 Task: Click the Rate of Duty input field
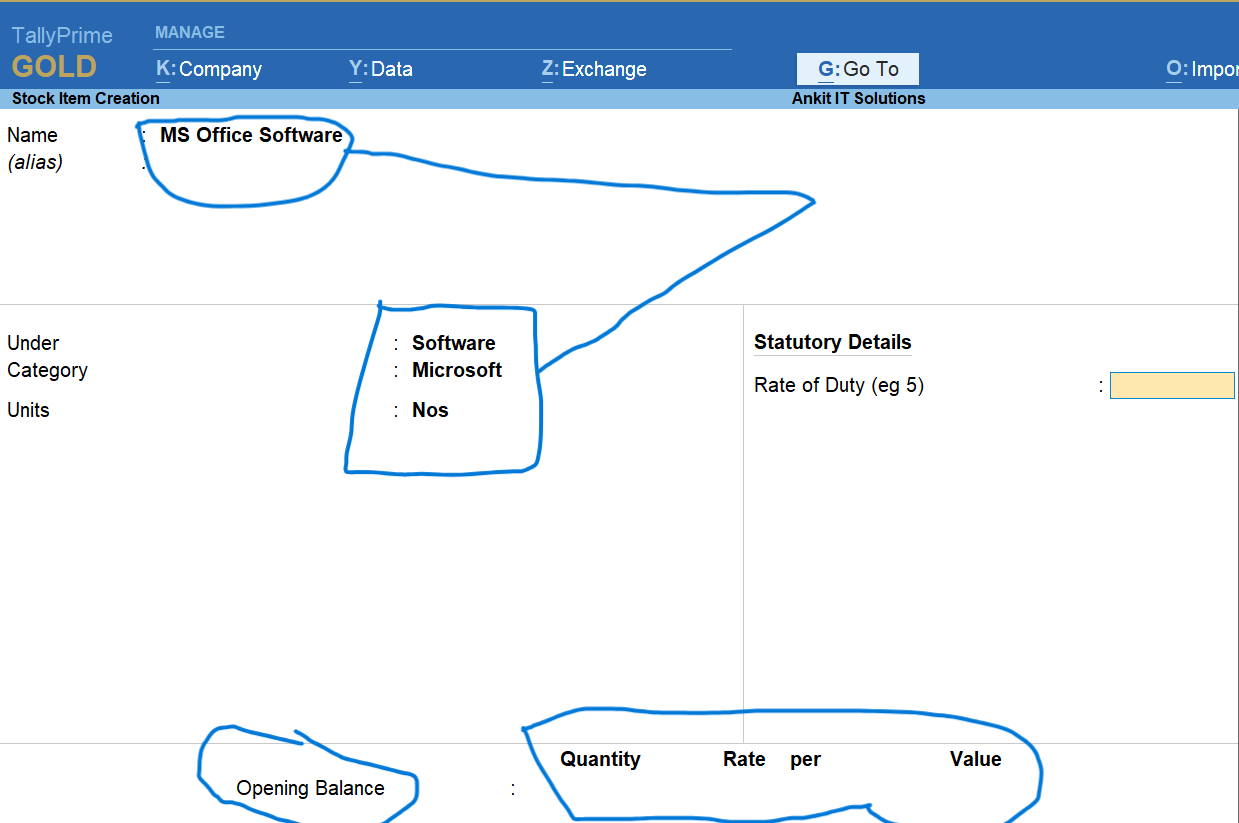coord(1172,386)
